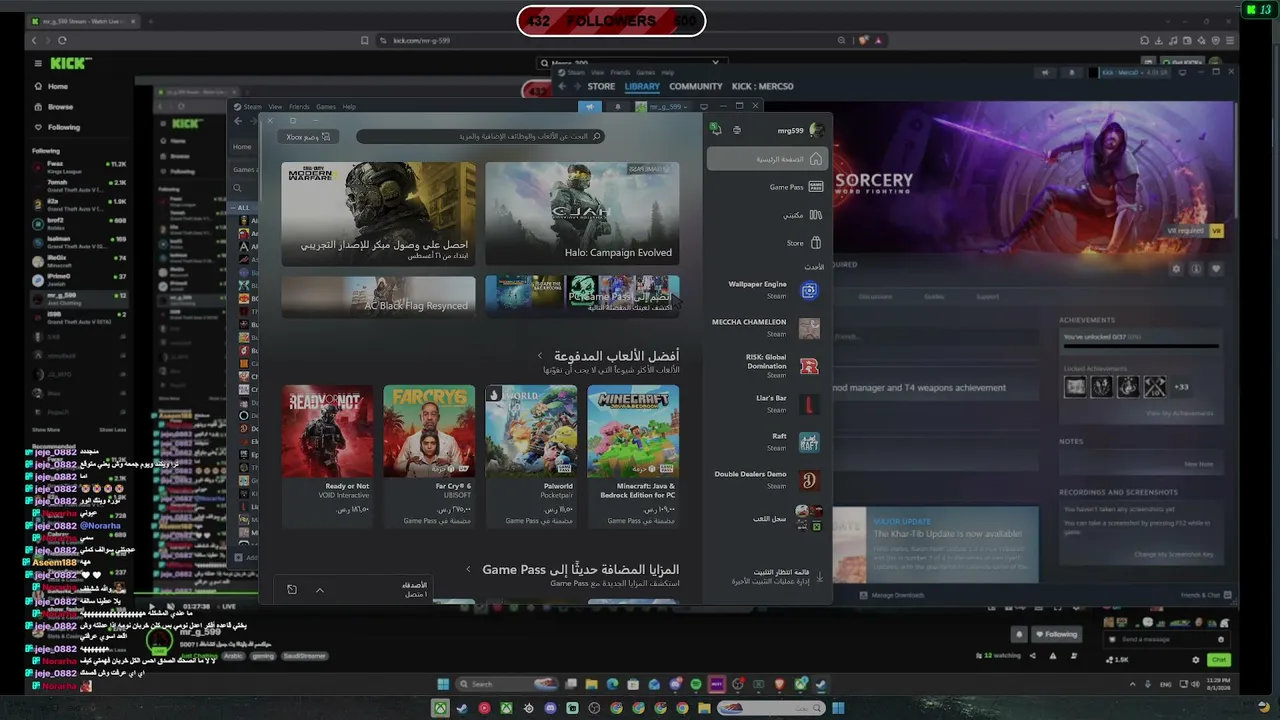Open the Modern Warfare early access banner
The height and width of the screenshot is (720, 1280).
click(x=379, y=214)
